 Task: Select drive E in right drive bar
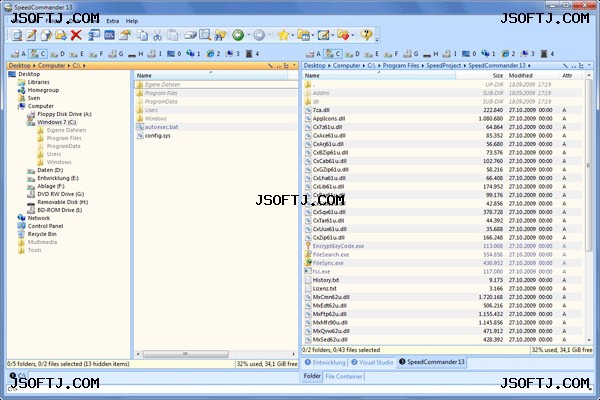click(x=372, y=54)
